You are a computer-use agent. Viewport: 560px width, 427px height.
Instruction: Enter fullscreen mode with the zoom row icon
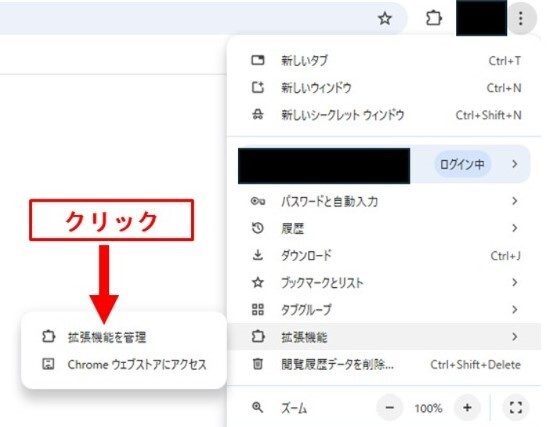point(516,407)
